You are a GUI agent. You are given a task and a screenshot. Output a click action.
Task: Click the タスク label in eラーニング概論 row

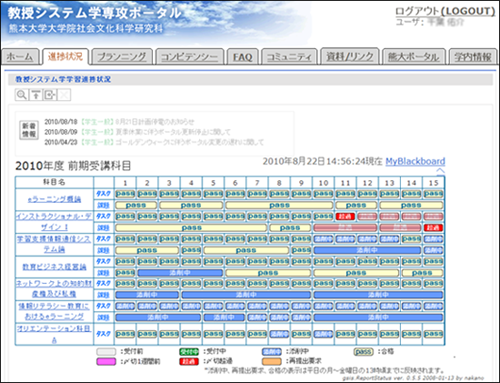[x=103, y=194]
